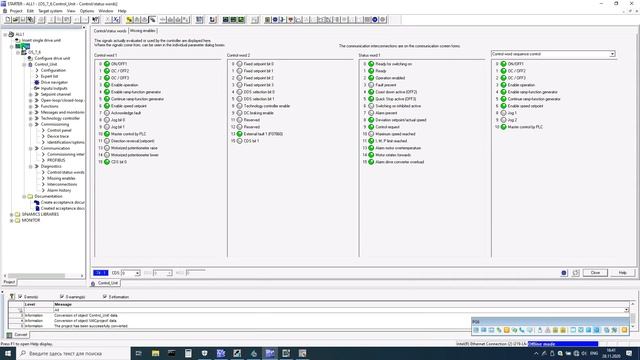Open Calculator from the taskbar
This screenshot has height=360, width=640.
coord(188,353)
